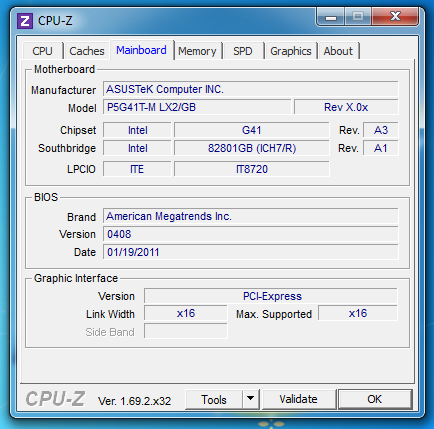Select the ASUSTeK Computer INC. manufacturer field

coord(250,89)
